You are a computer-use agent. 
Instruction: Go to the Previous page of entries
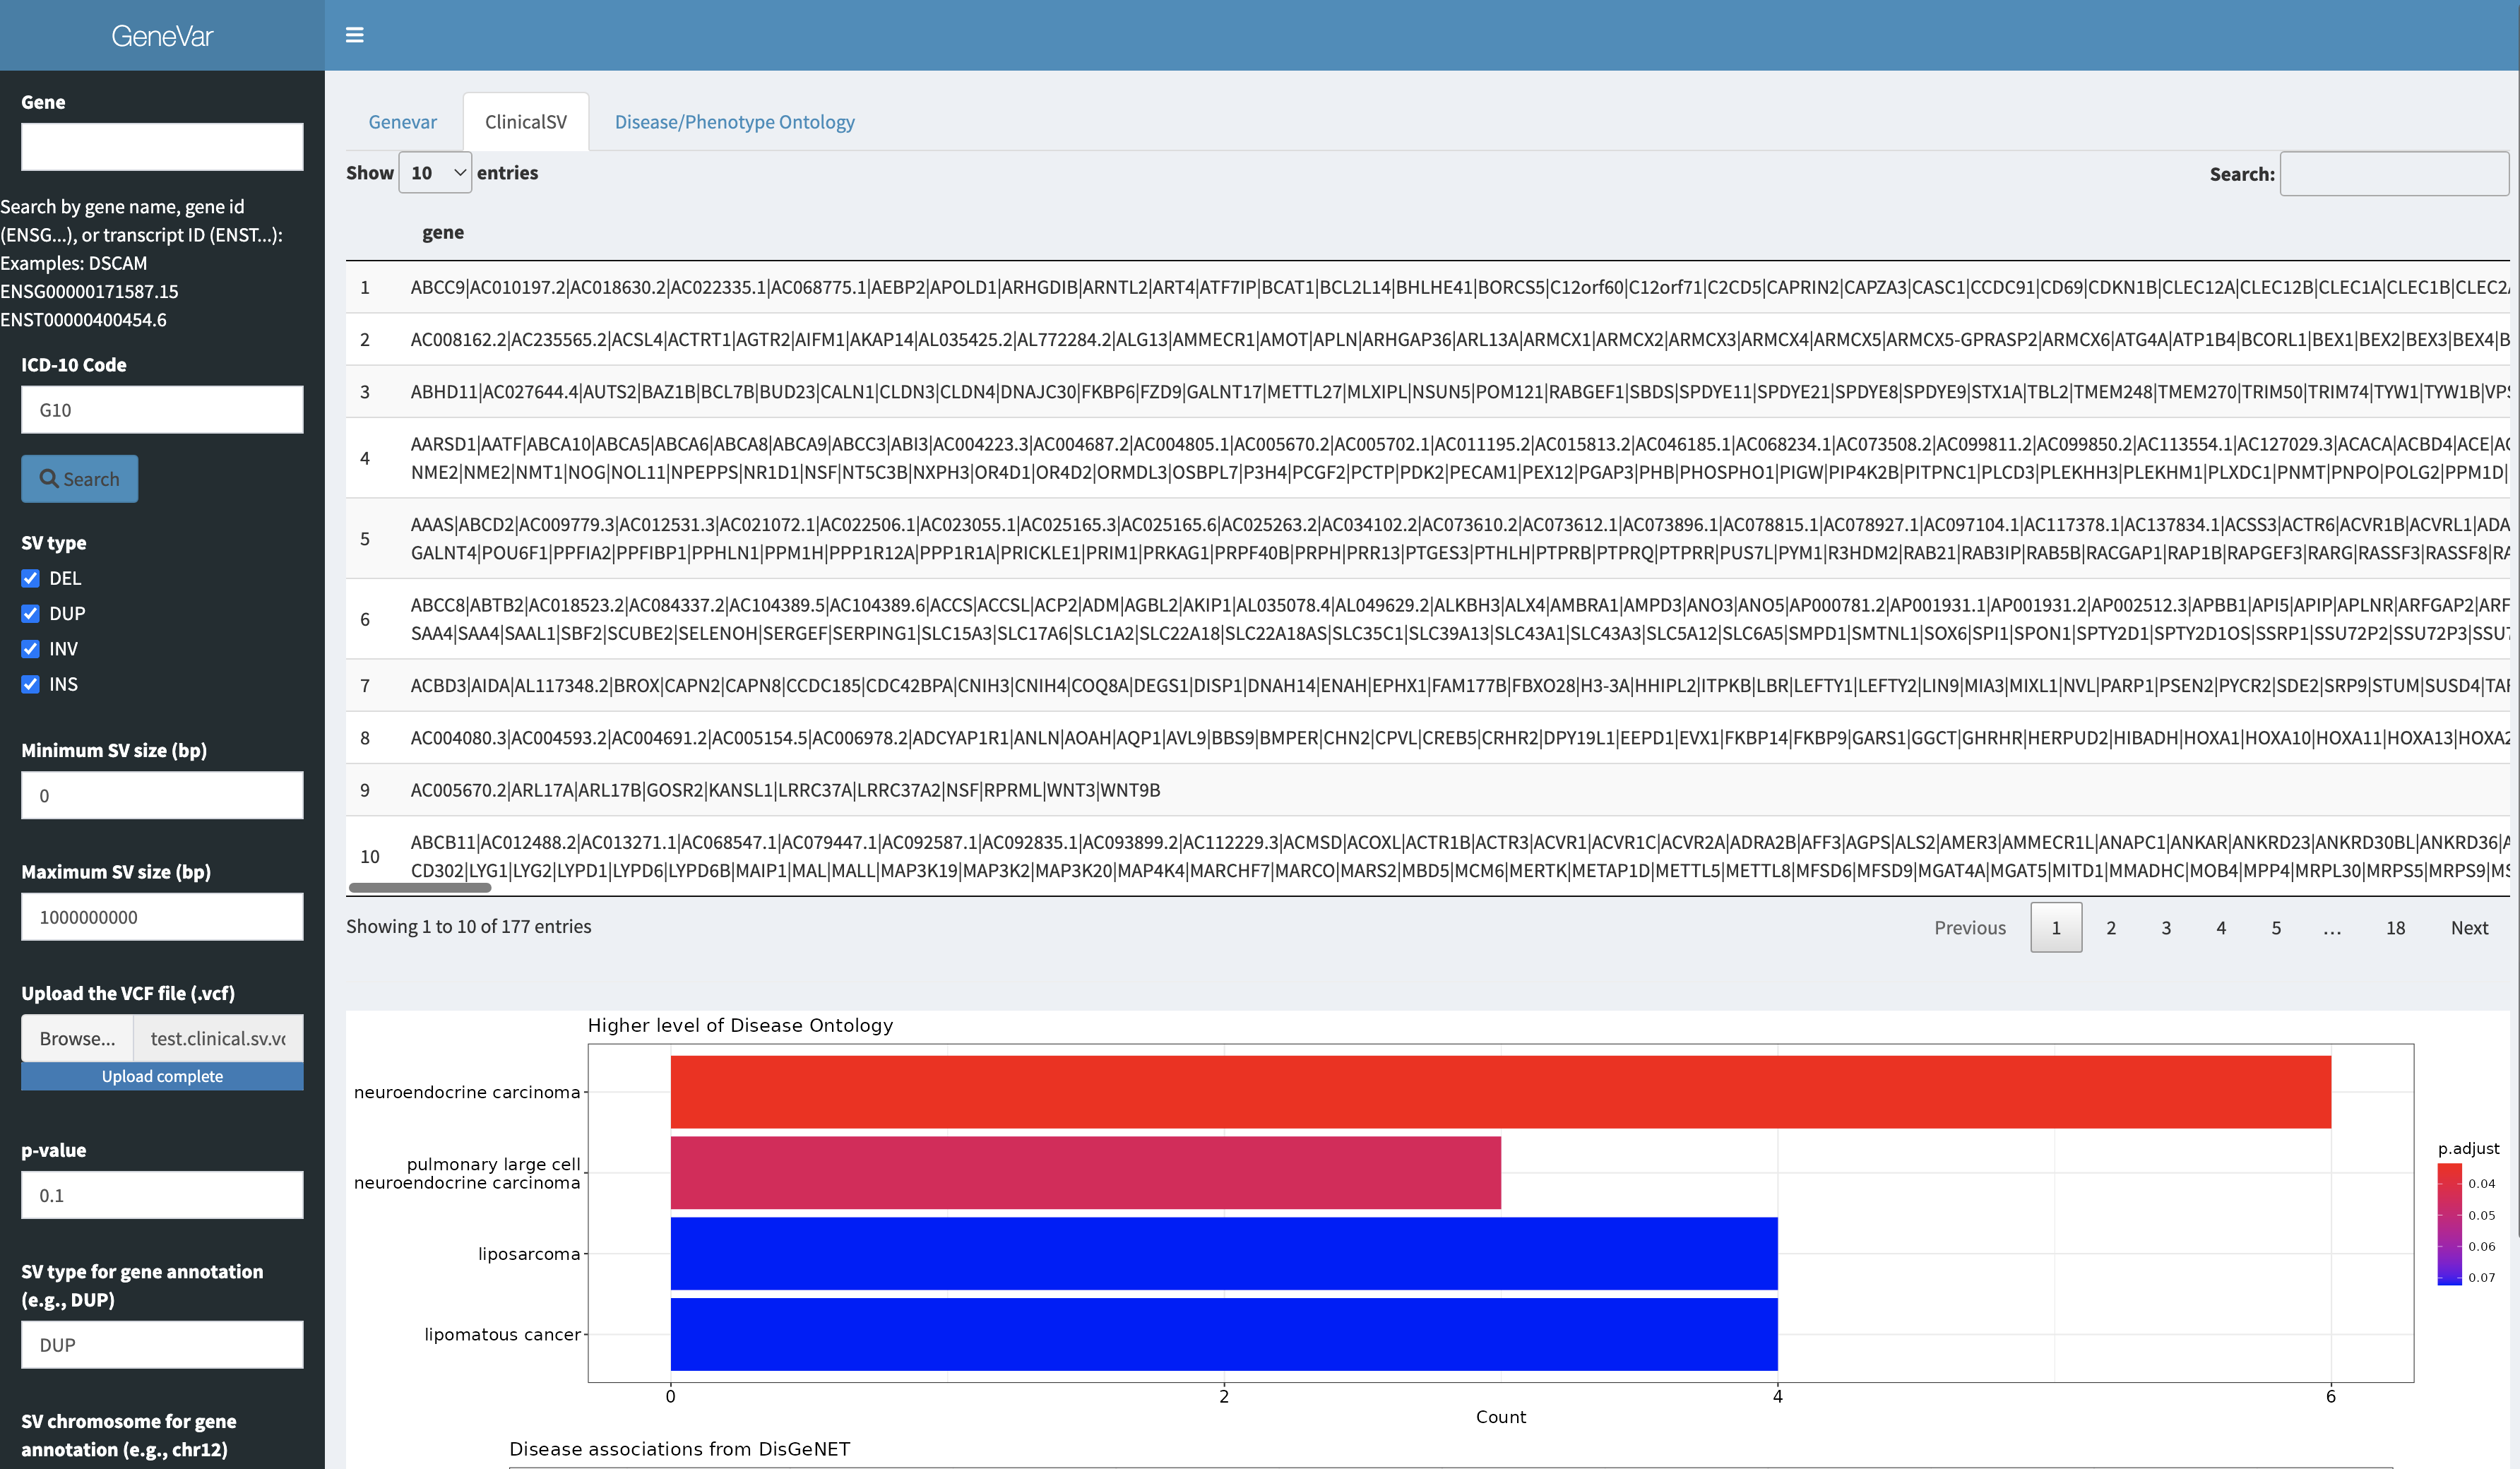pos(1970,928)
